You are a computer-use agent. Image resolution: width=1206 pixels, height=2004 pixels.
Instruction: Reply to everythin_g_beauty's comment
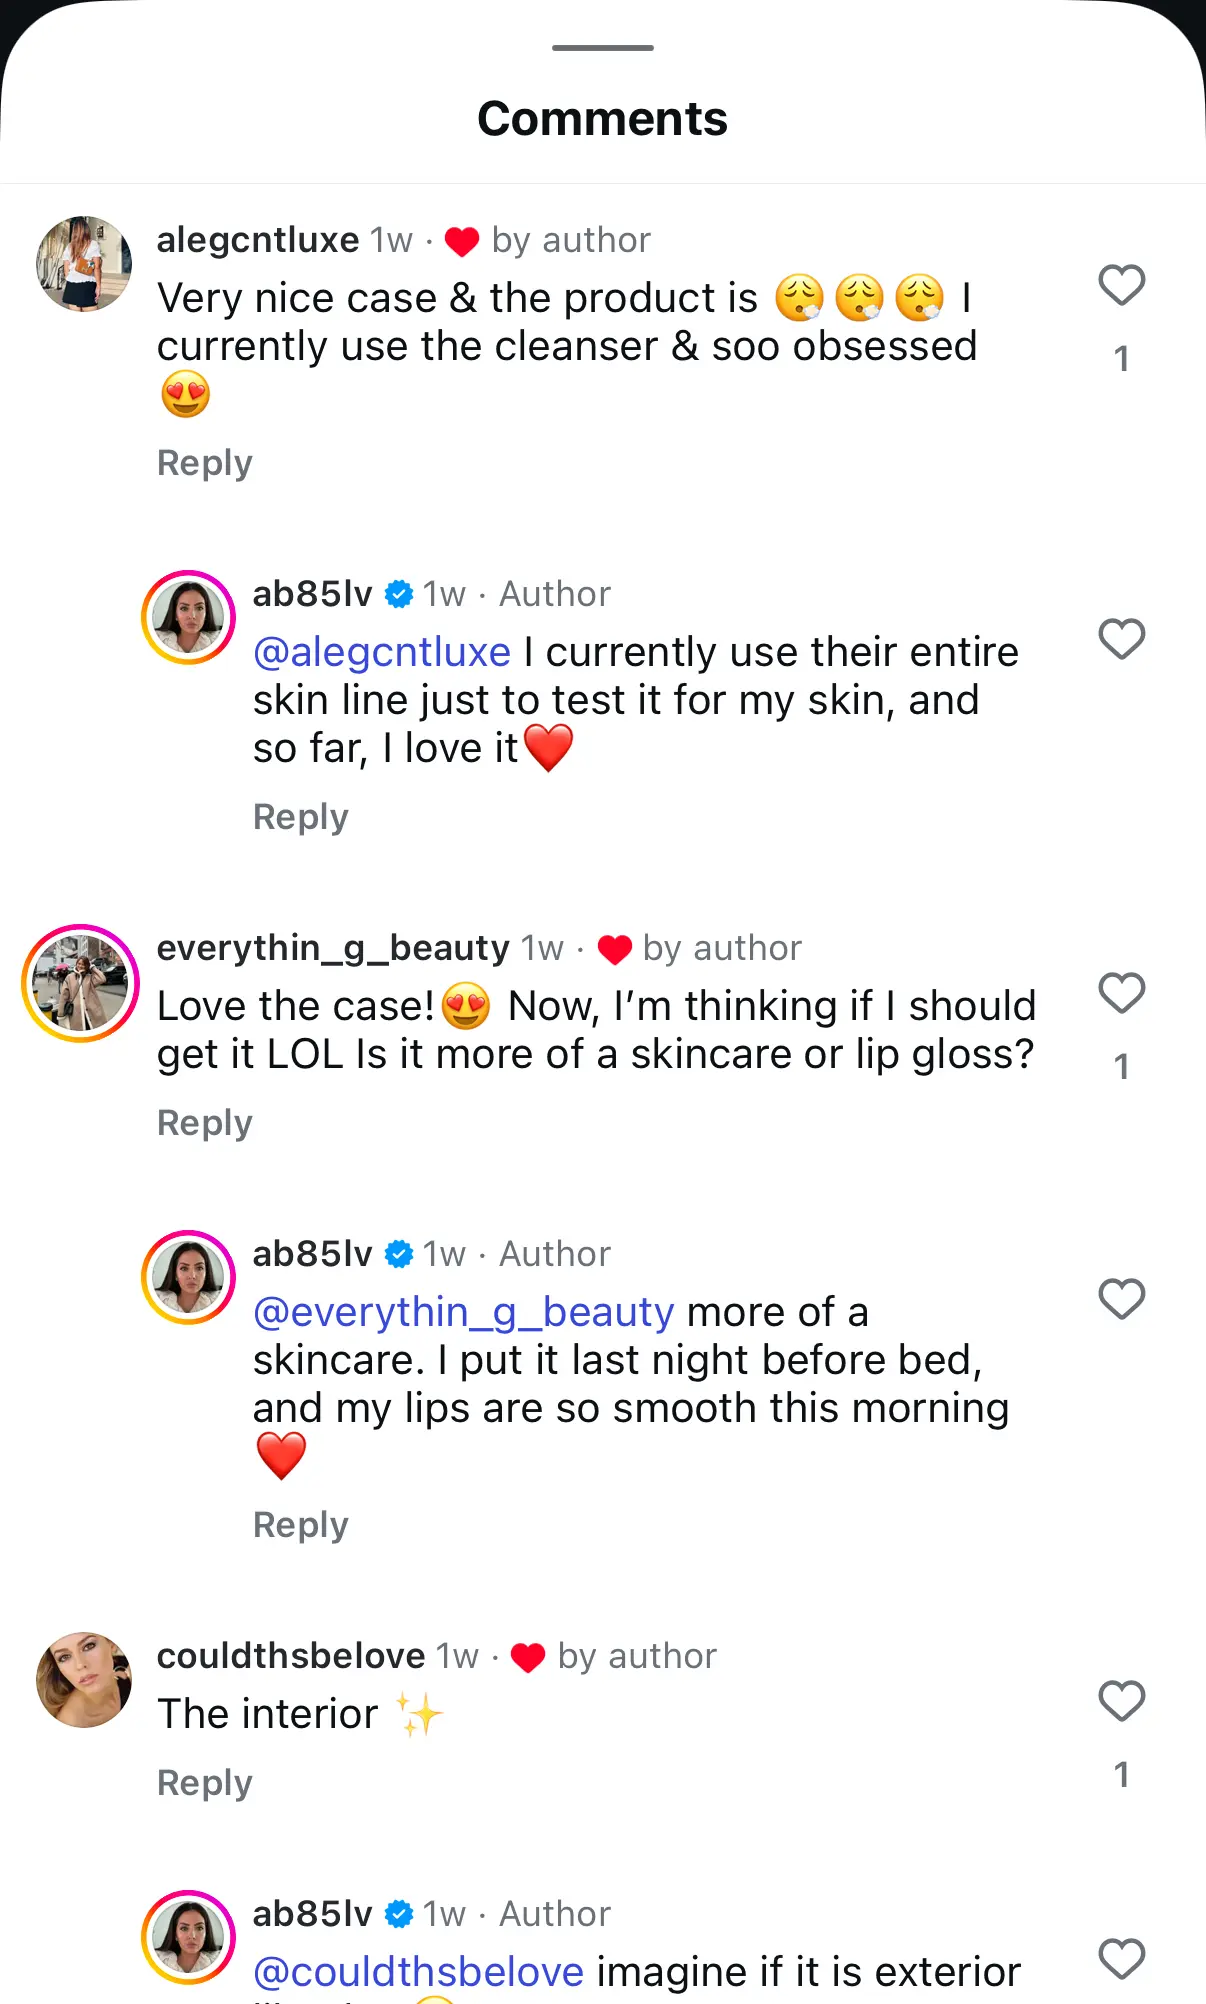click(205, 1123)
